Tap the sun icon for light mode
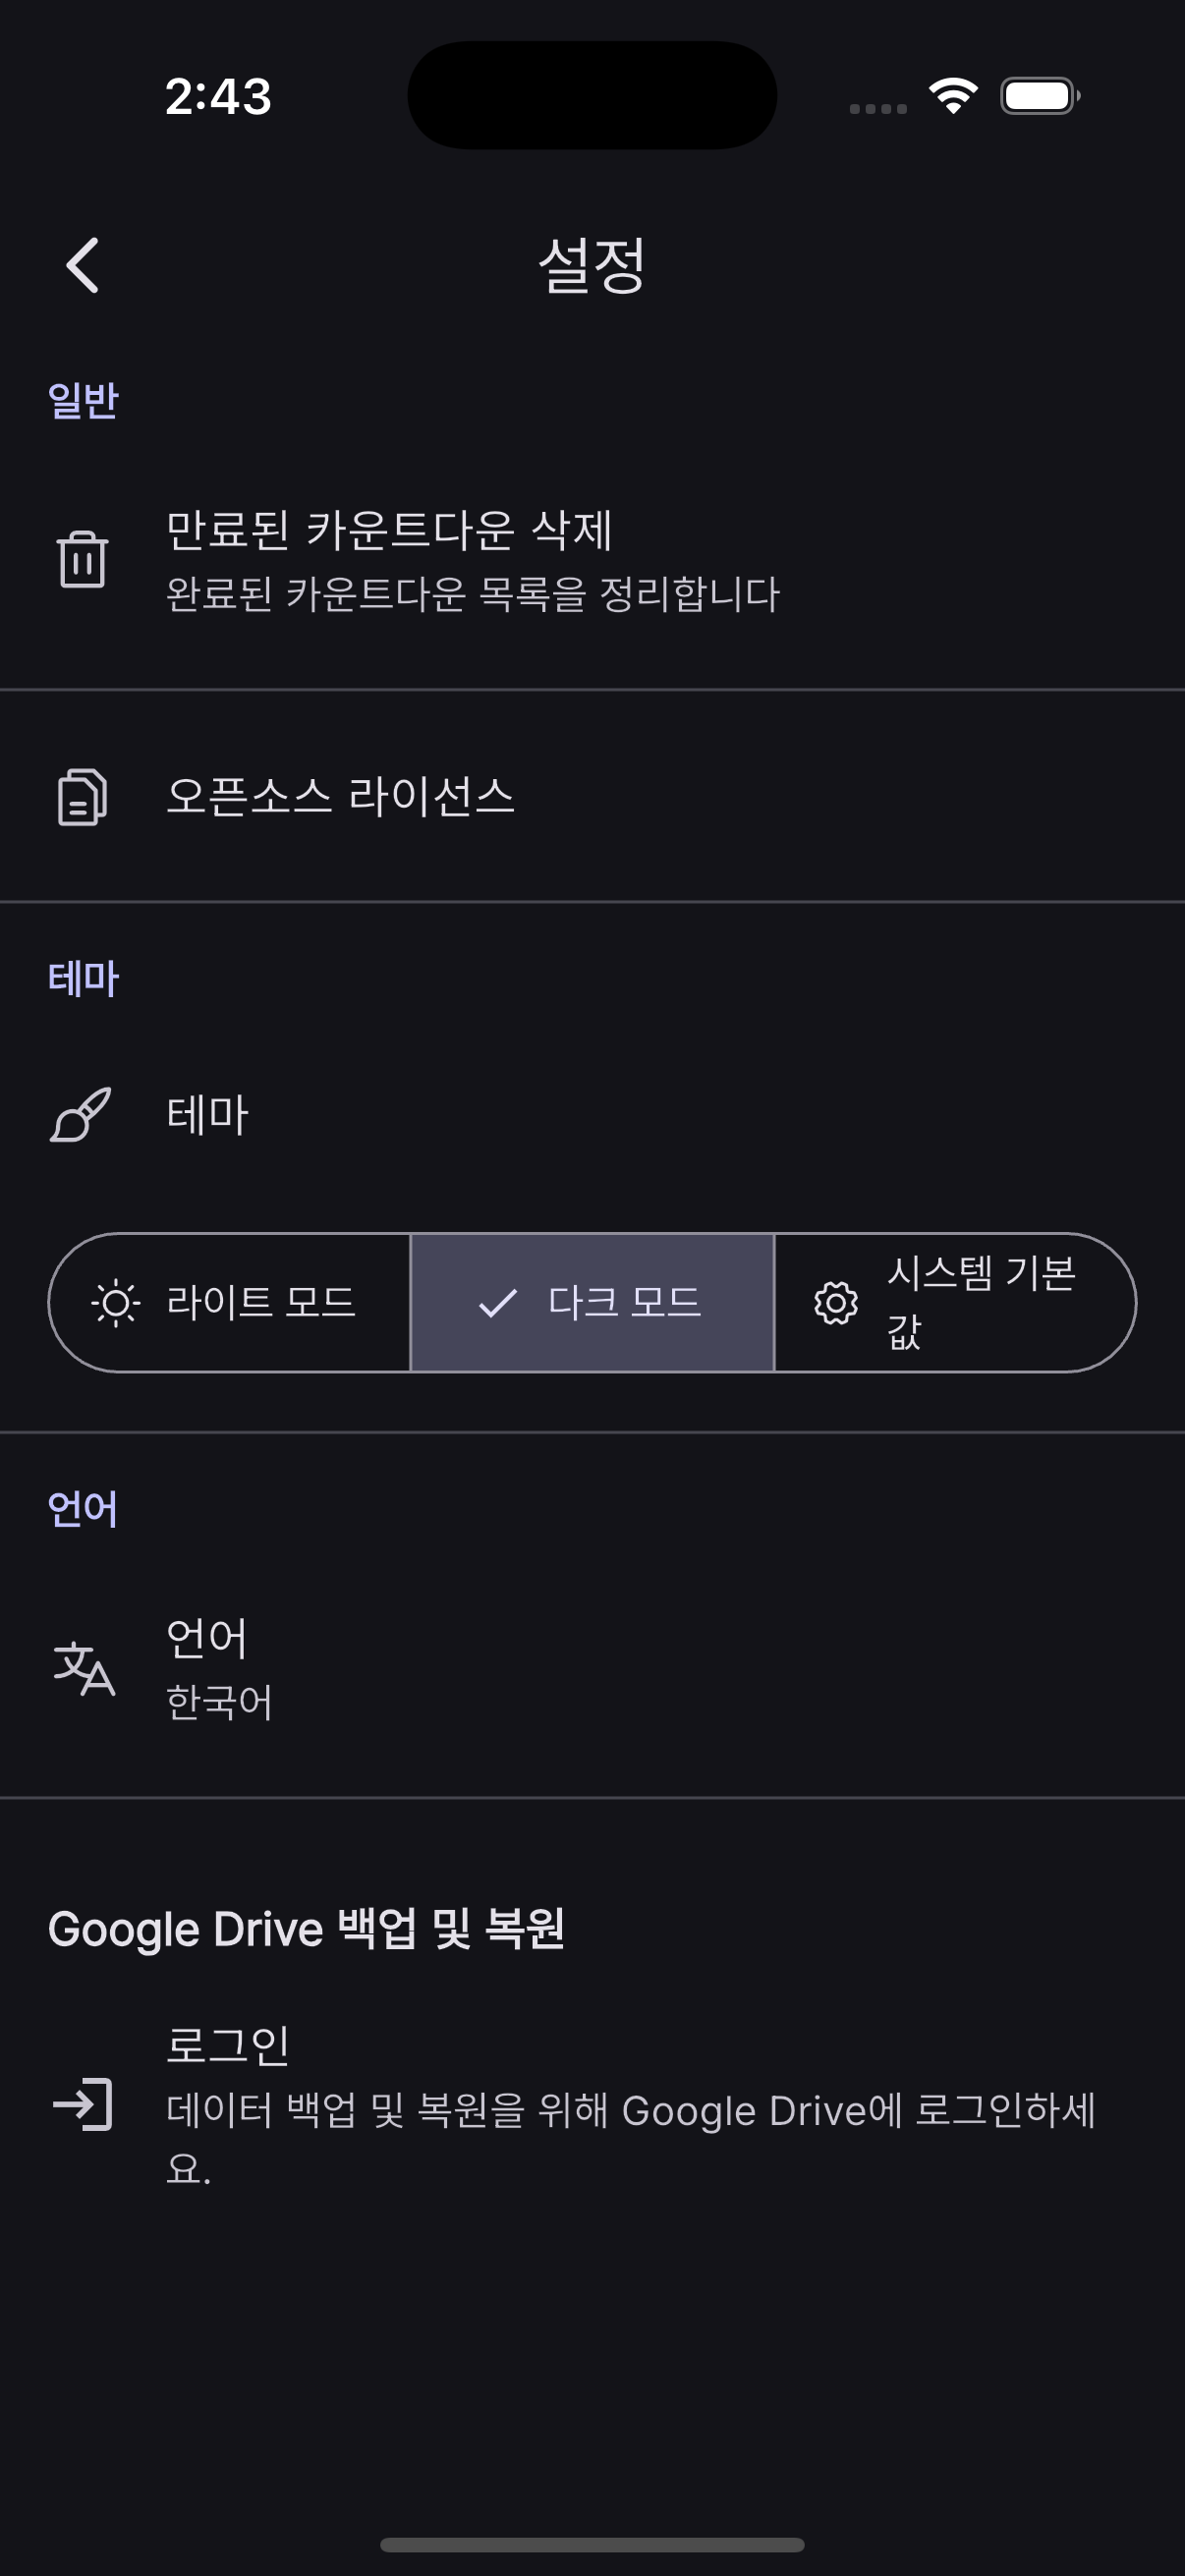This screenshot has height=2576, width=1185. tap(116, 1303)
